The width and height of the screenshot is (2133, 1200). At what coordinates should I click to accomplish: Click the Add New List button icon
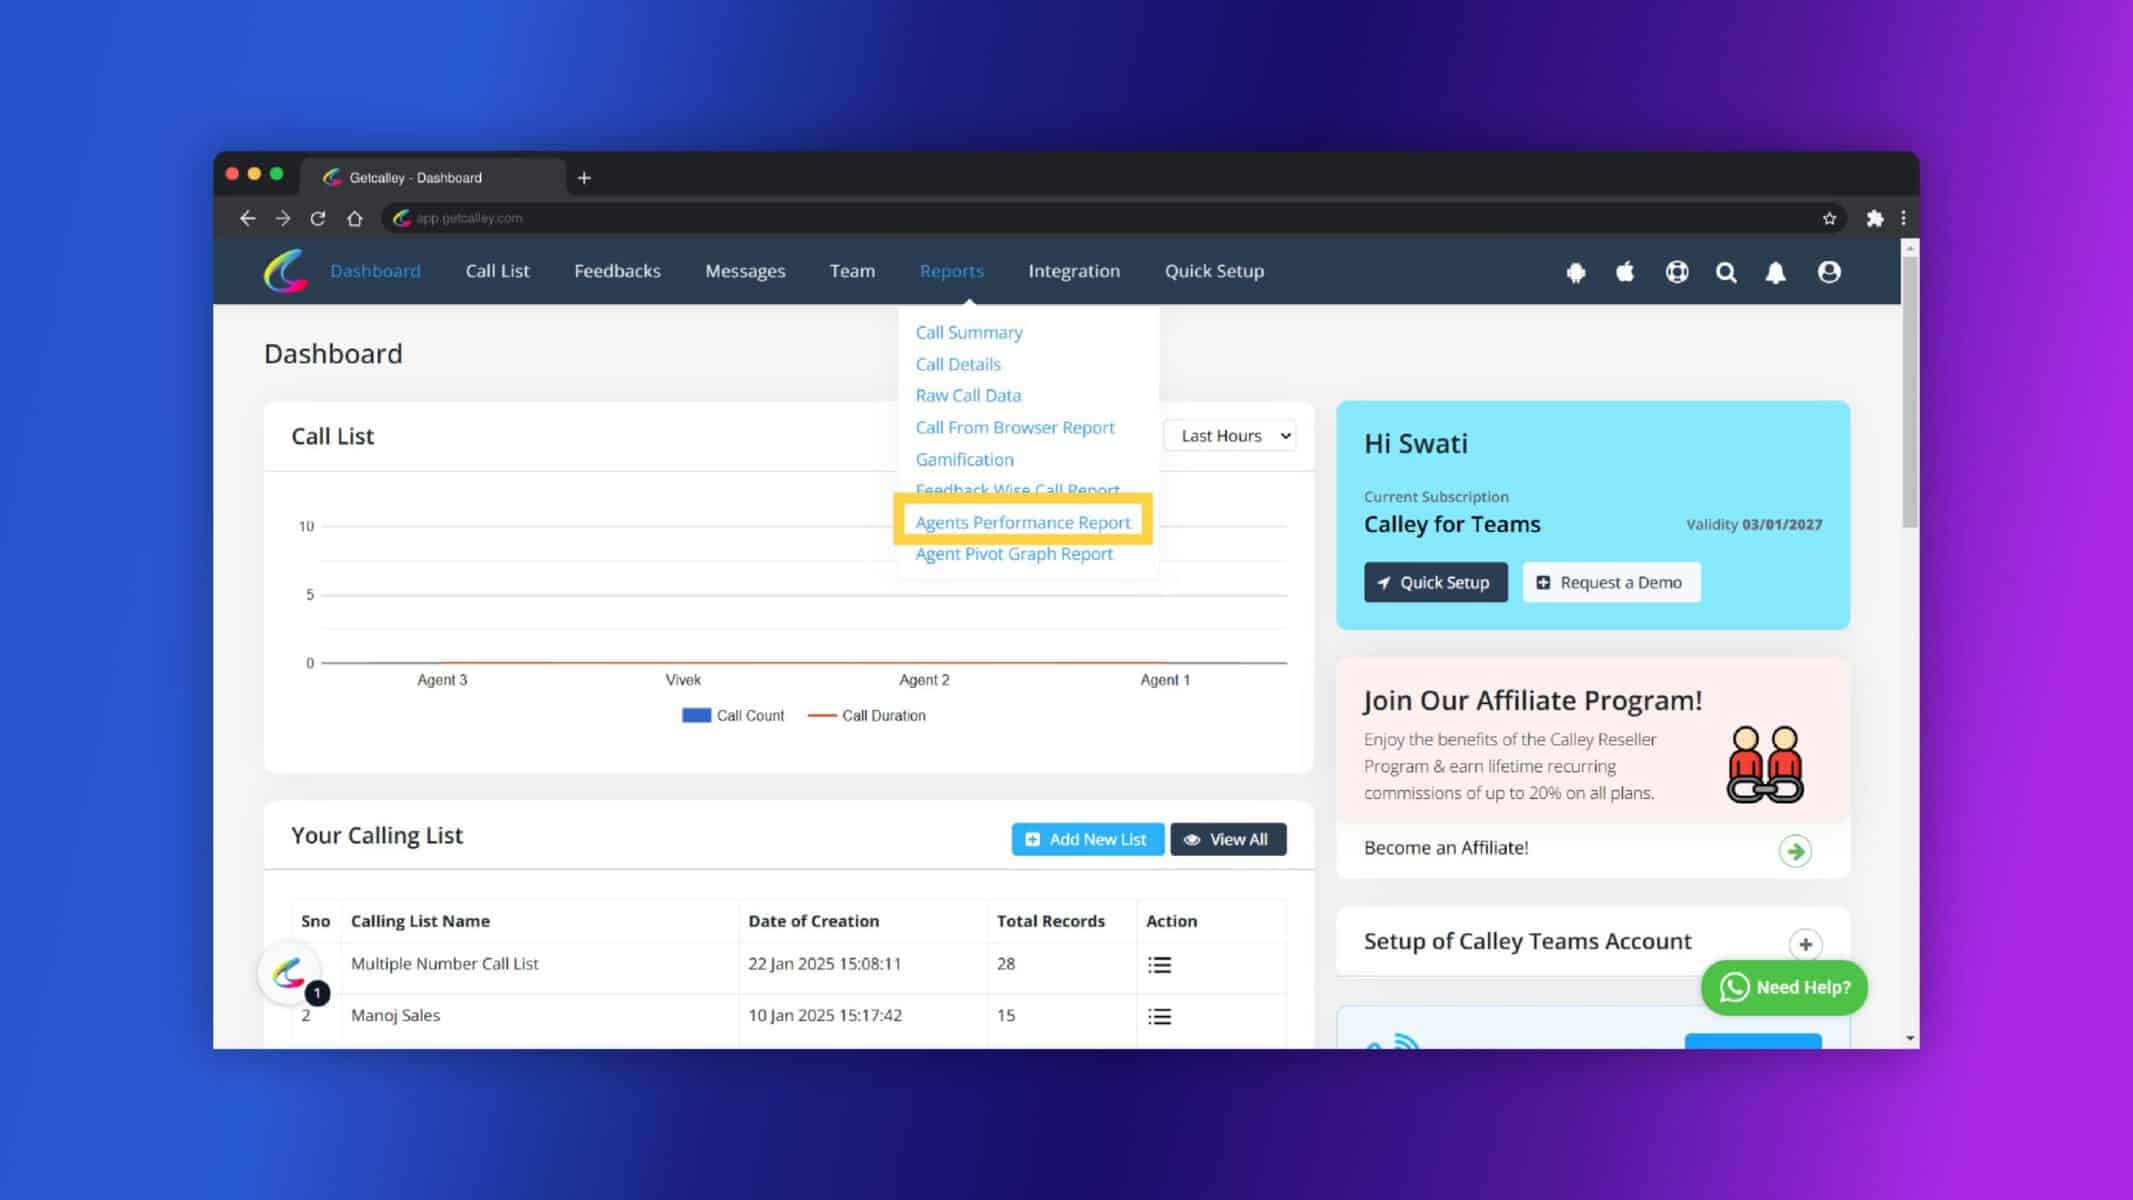pos(1033,838)
